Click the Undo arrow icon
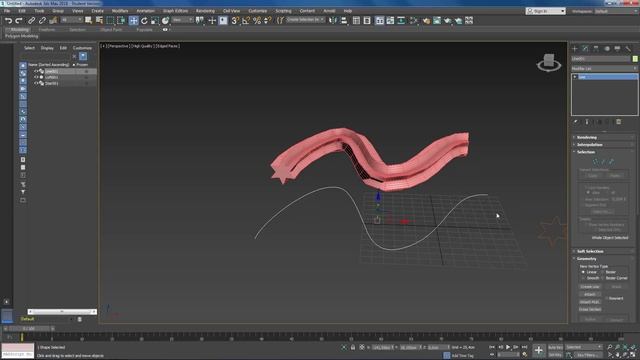 point(9,20)
